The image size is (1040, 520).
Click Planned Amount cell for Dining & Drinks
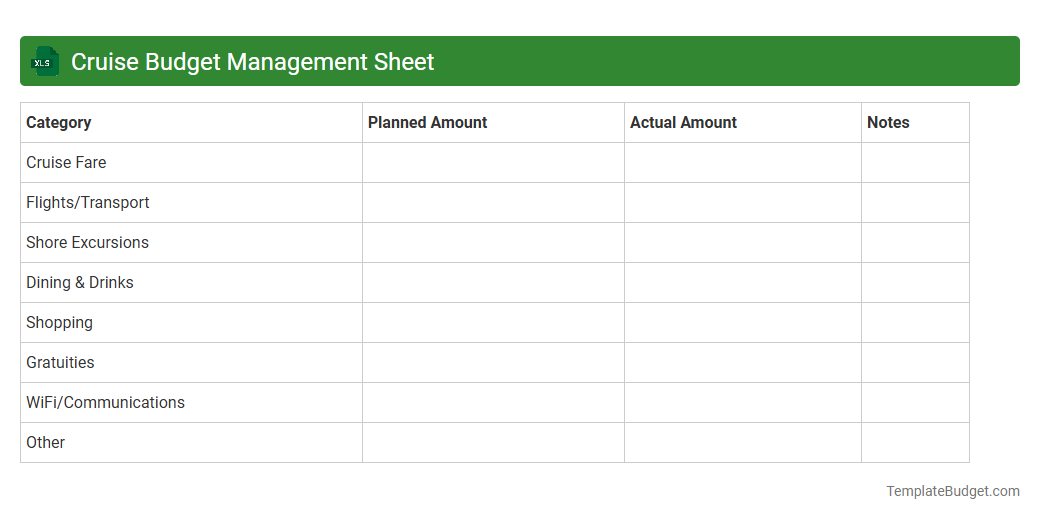(x=493, y=283)
